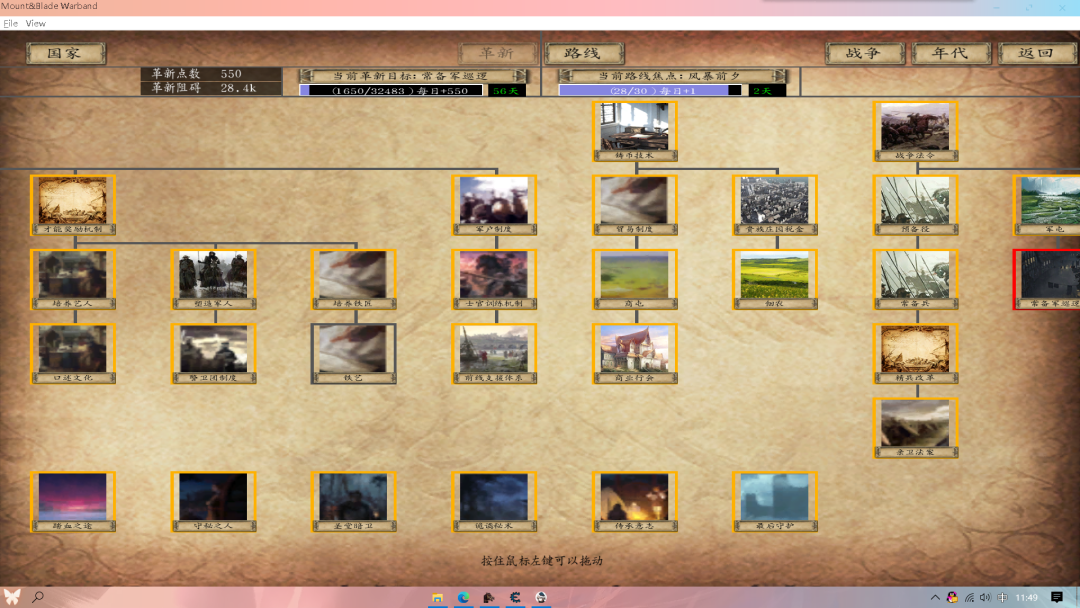This screenshot has height=608, width=1080.
Task: Open the volume control in system tray
Action: (x=985, y=598)
